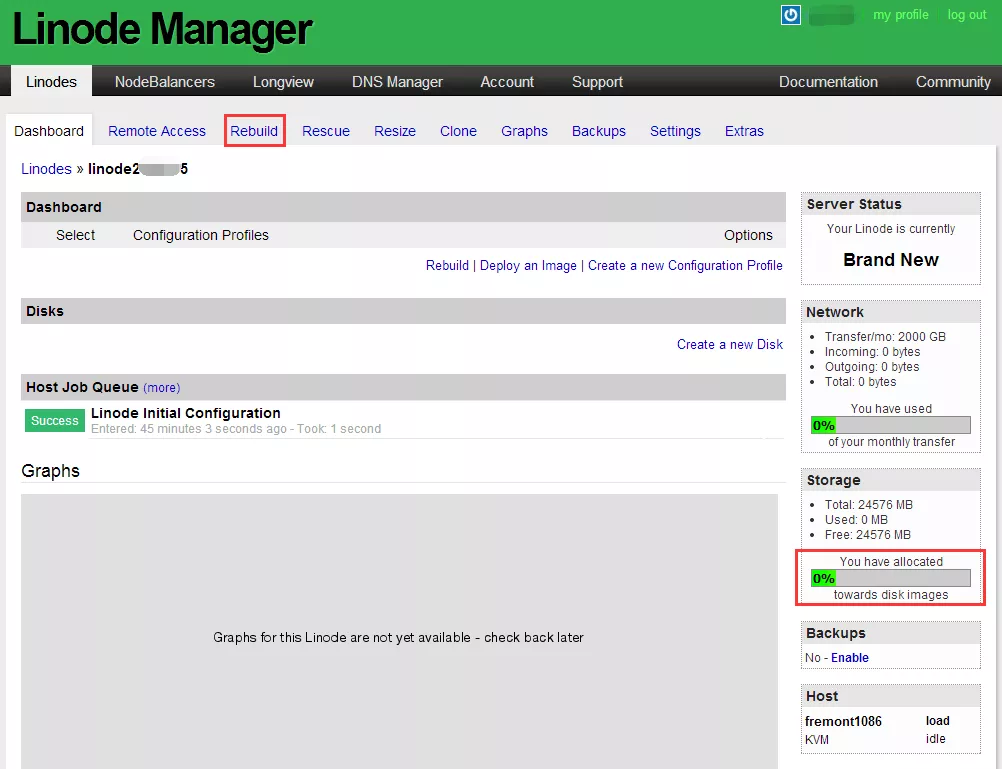Click the Linodes breadcrumb link
Screen dimensions: 1002x769
pos(46,169)
